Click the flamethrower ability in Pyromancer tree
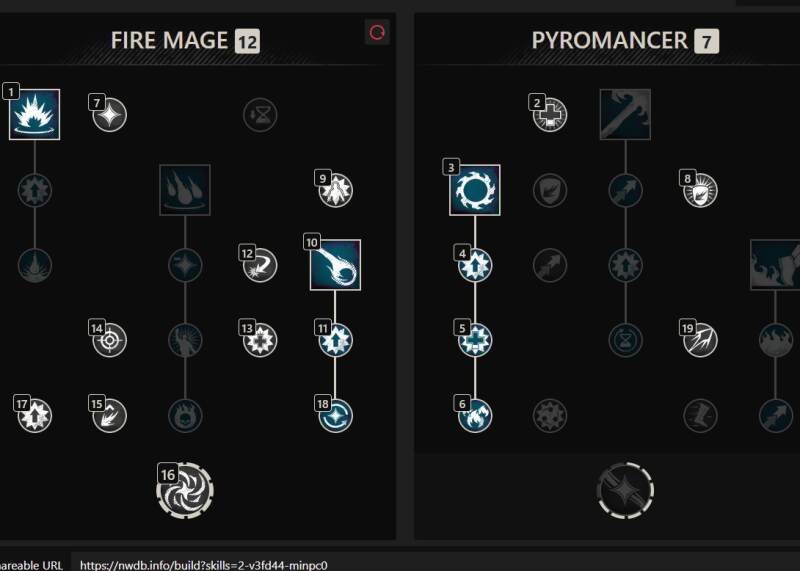The image size is (800, 571). (x=625, y=114)
